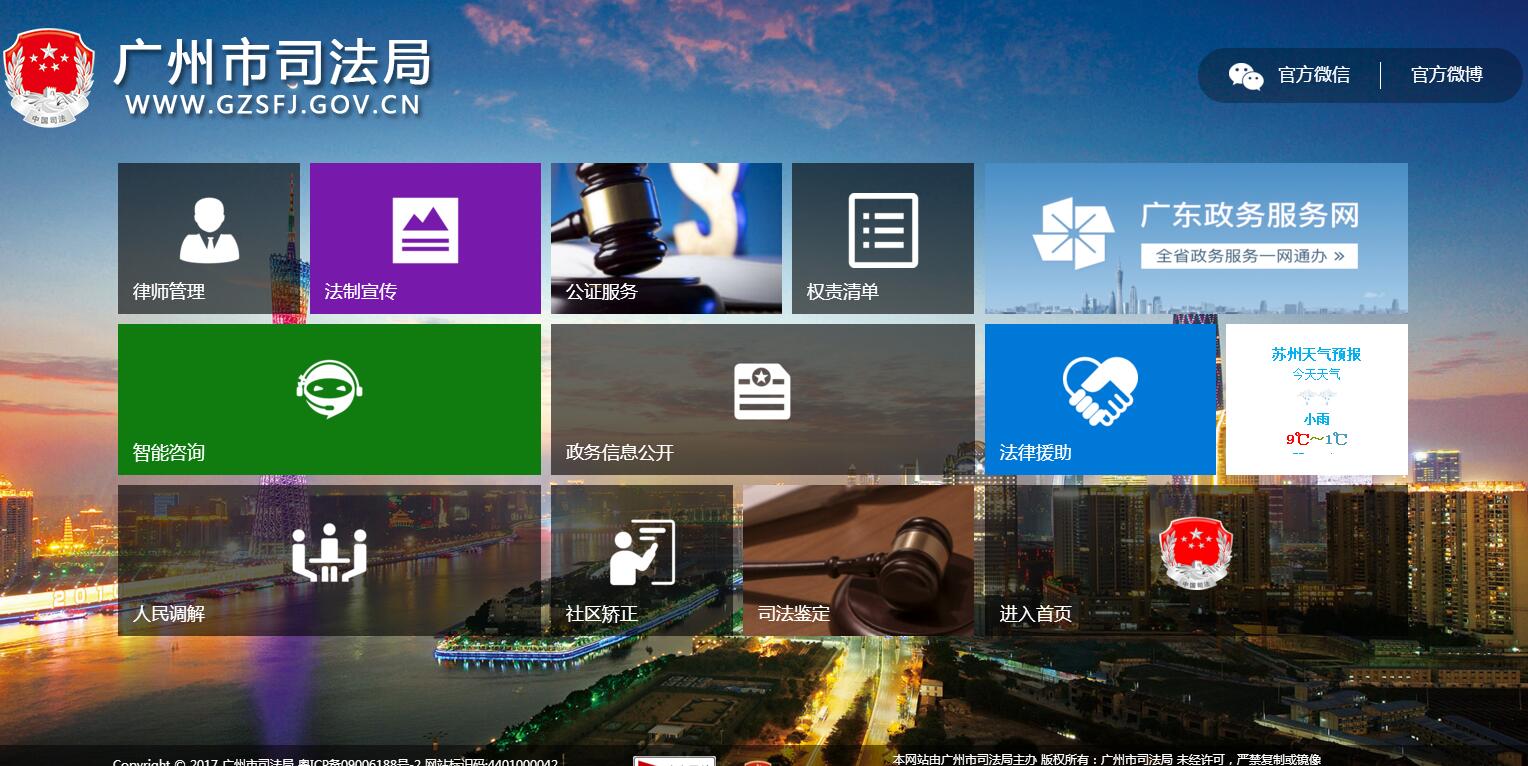Open the 社区矫正 presenter icon
Image resolution: width=1528 pixels, height=766 pixels.
(642, 552)
